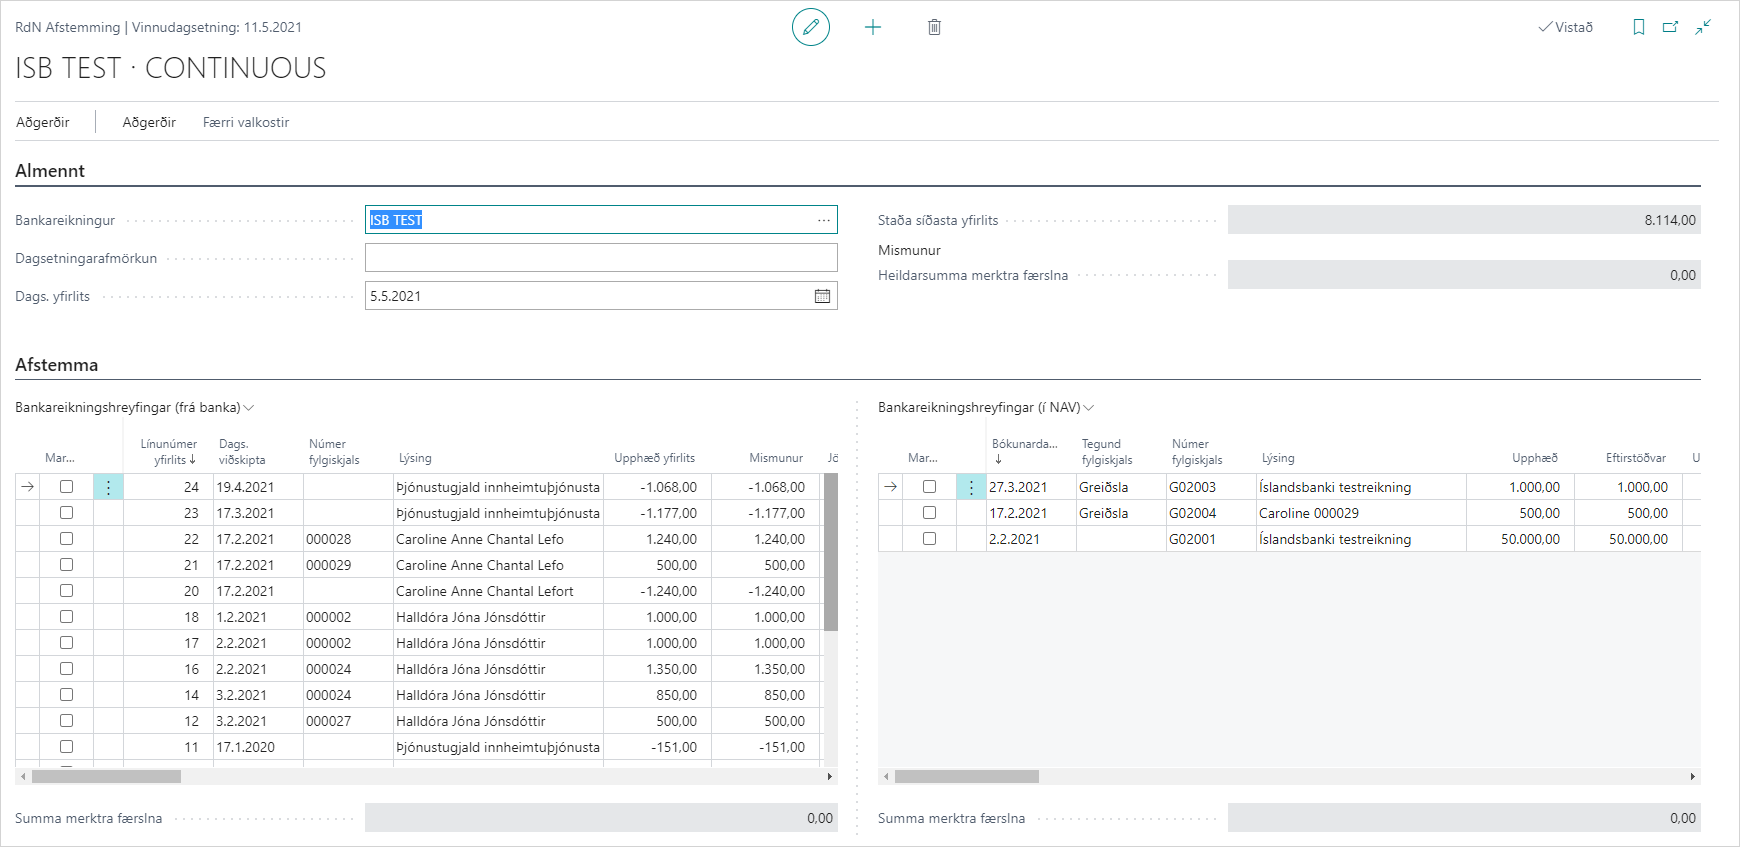Sort by Bókunarda... column header

click(x=1024, y=451)
